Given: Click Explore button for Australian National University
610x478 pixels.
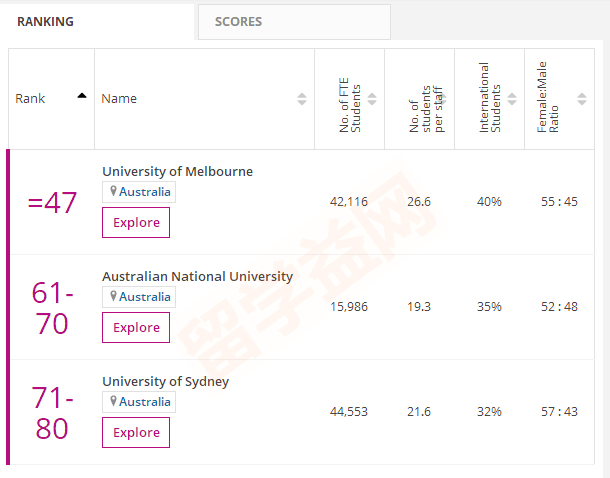Looking at the screenshot, I should pos(136,327).
